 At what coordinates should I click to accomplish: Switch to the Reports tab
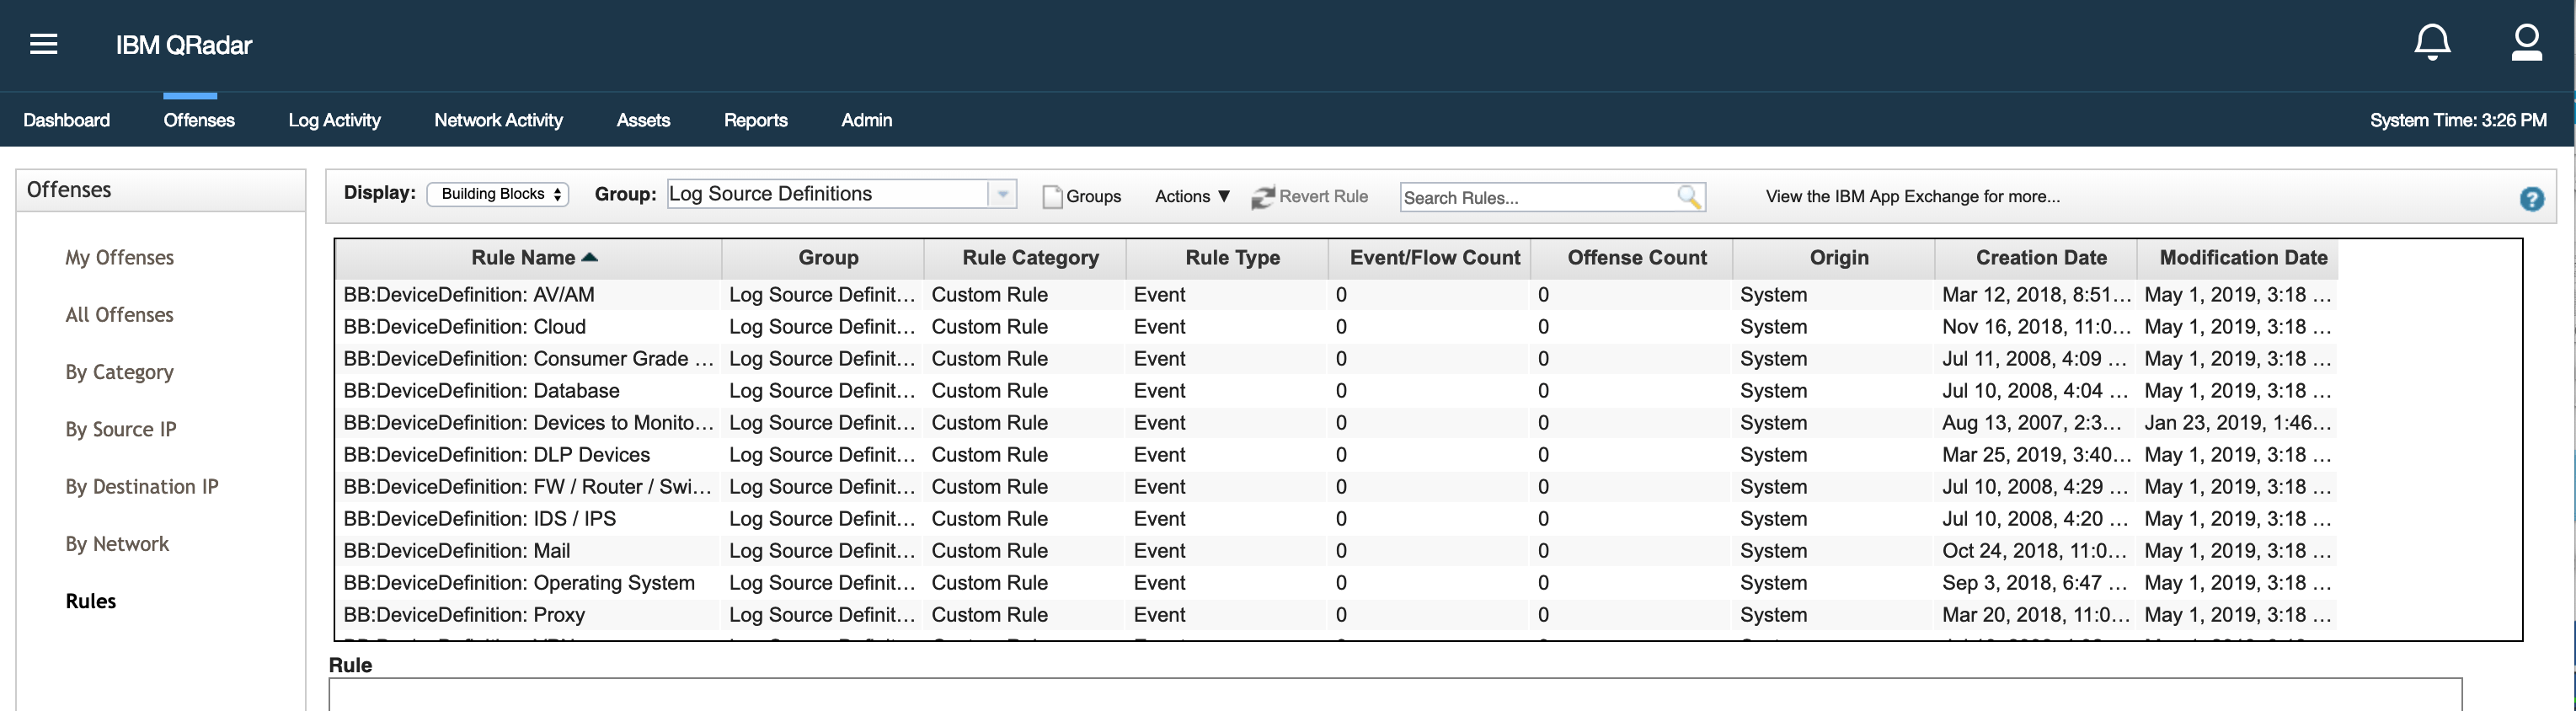coord(756,120)
